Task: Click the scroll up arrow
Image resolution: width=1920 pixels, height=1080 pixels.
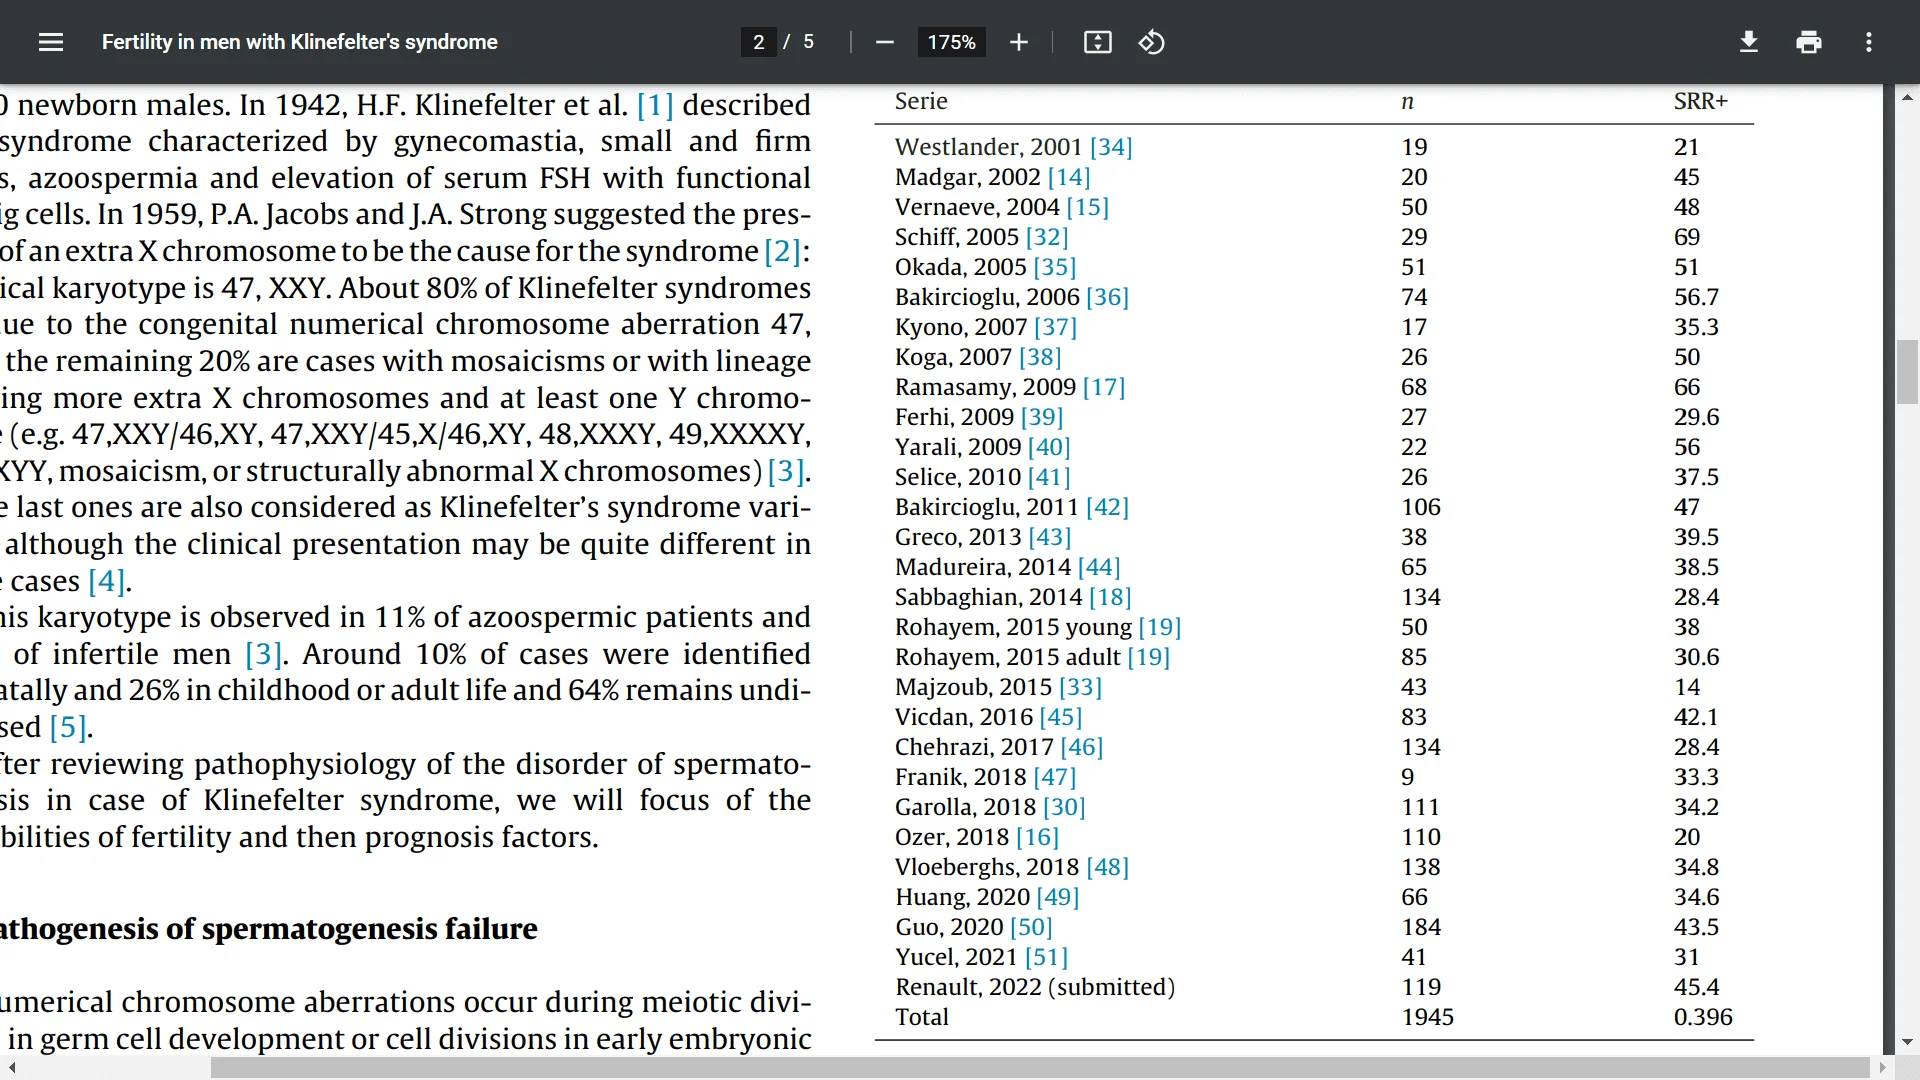Action: pyautogui.click(x=1907, y=97)
